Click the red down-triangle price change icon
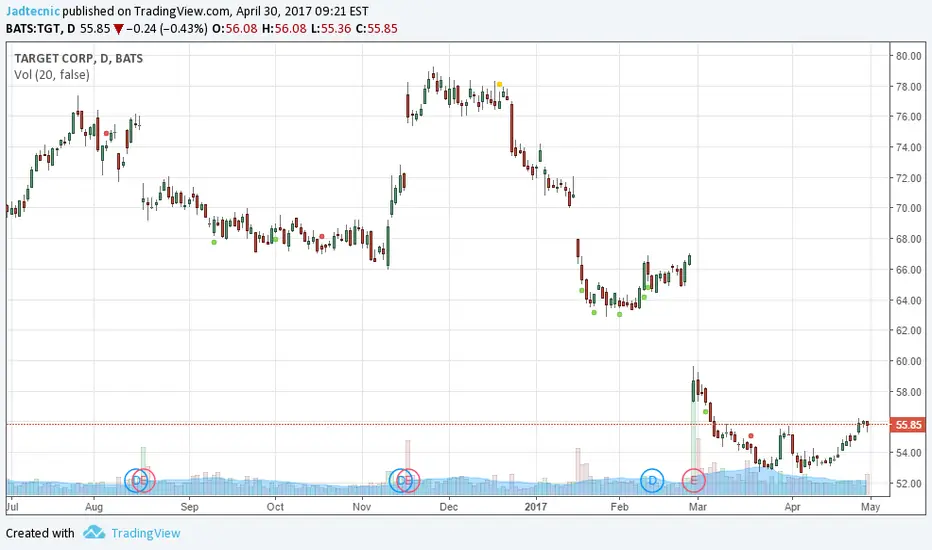Viewport: 932px width, 550px height. [119, 29]
